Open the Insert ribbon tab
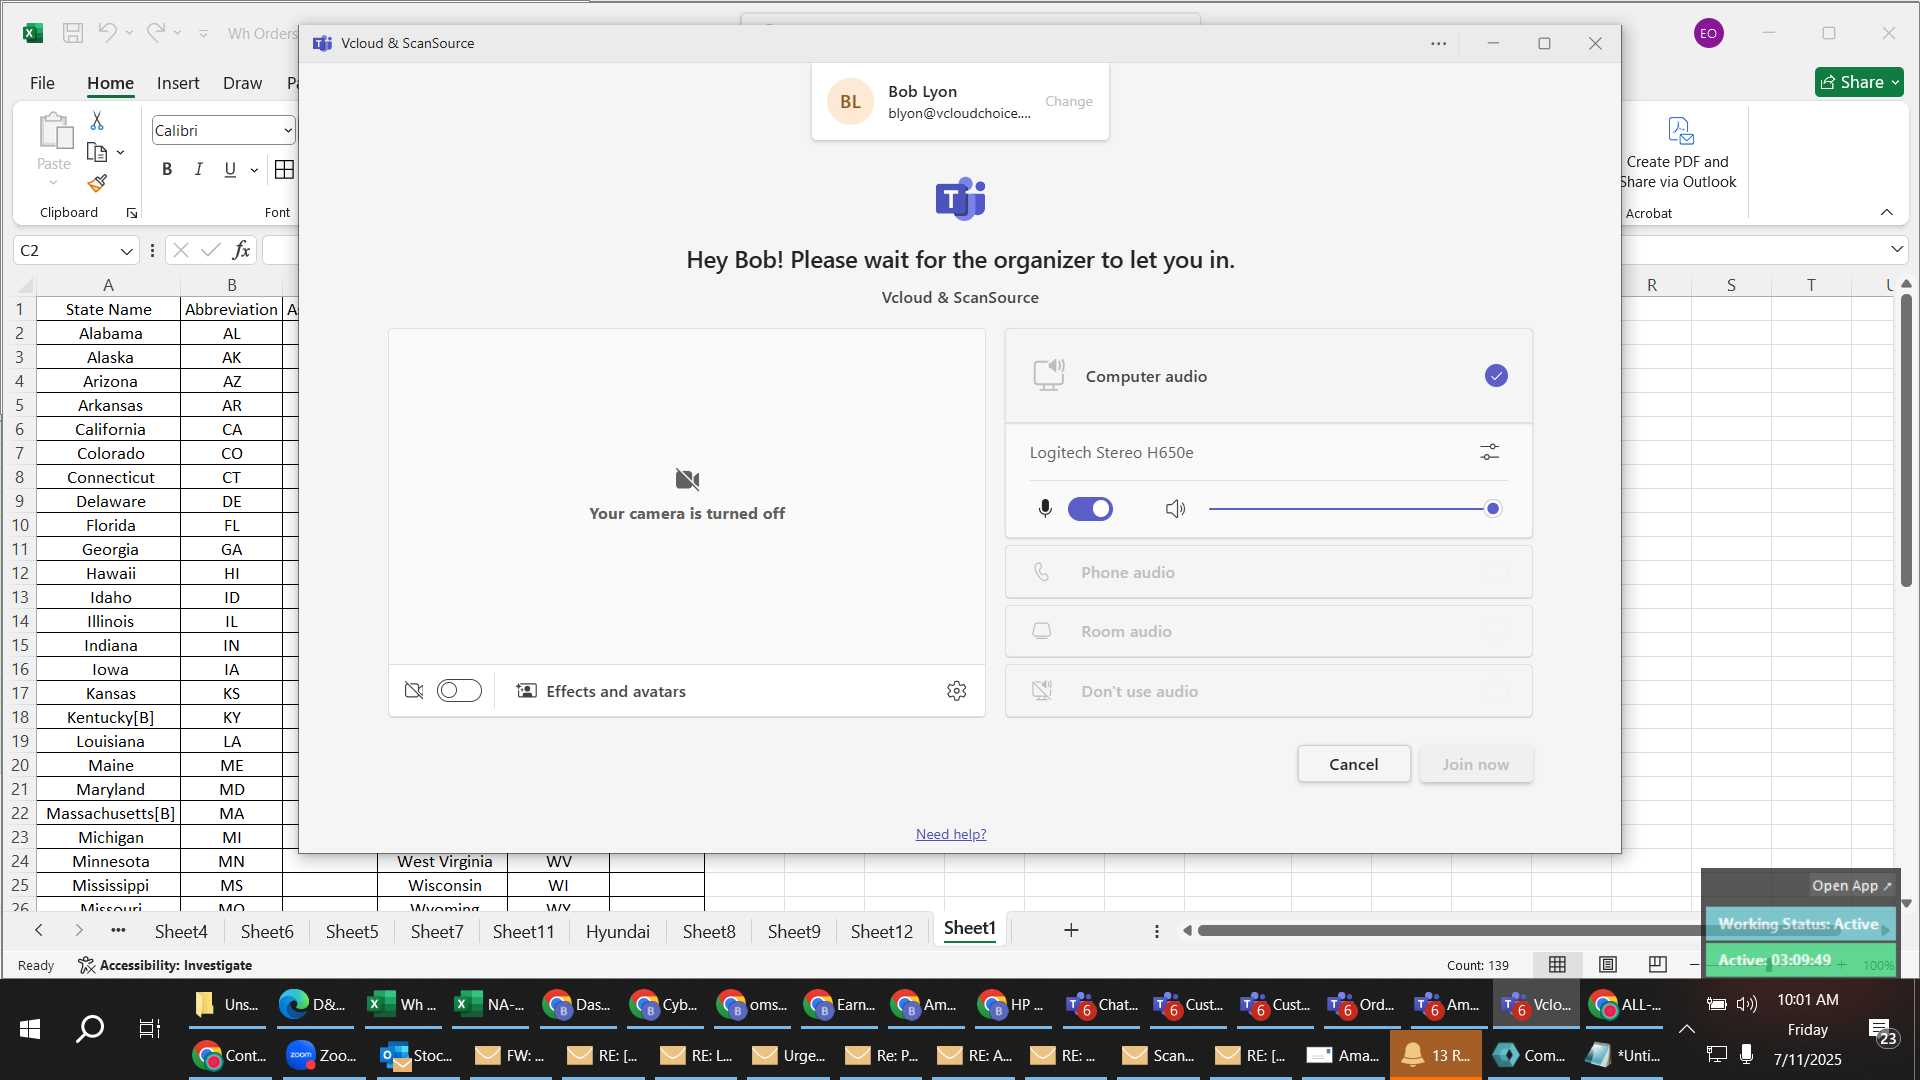Image resolution: width=1920 pixels, height=1080 pixels. tap(178, 83)
